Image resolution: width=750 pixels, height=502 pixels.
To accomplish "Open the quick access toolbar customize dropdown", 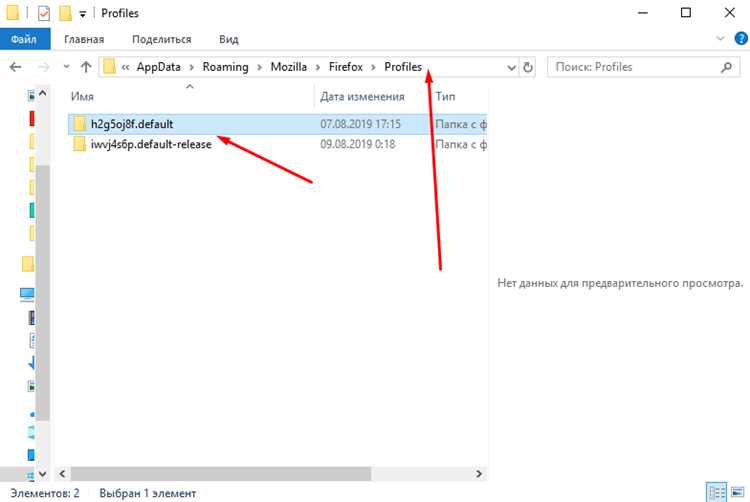I will (82, 14).
